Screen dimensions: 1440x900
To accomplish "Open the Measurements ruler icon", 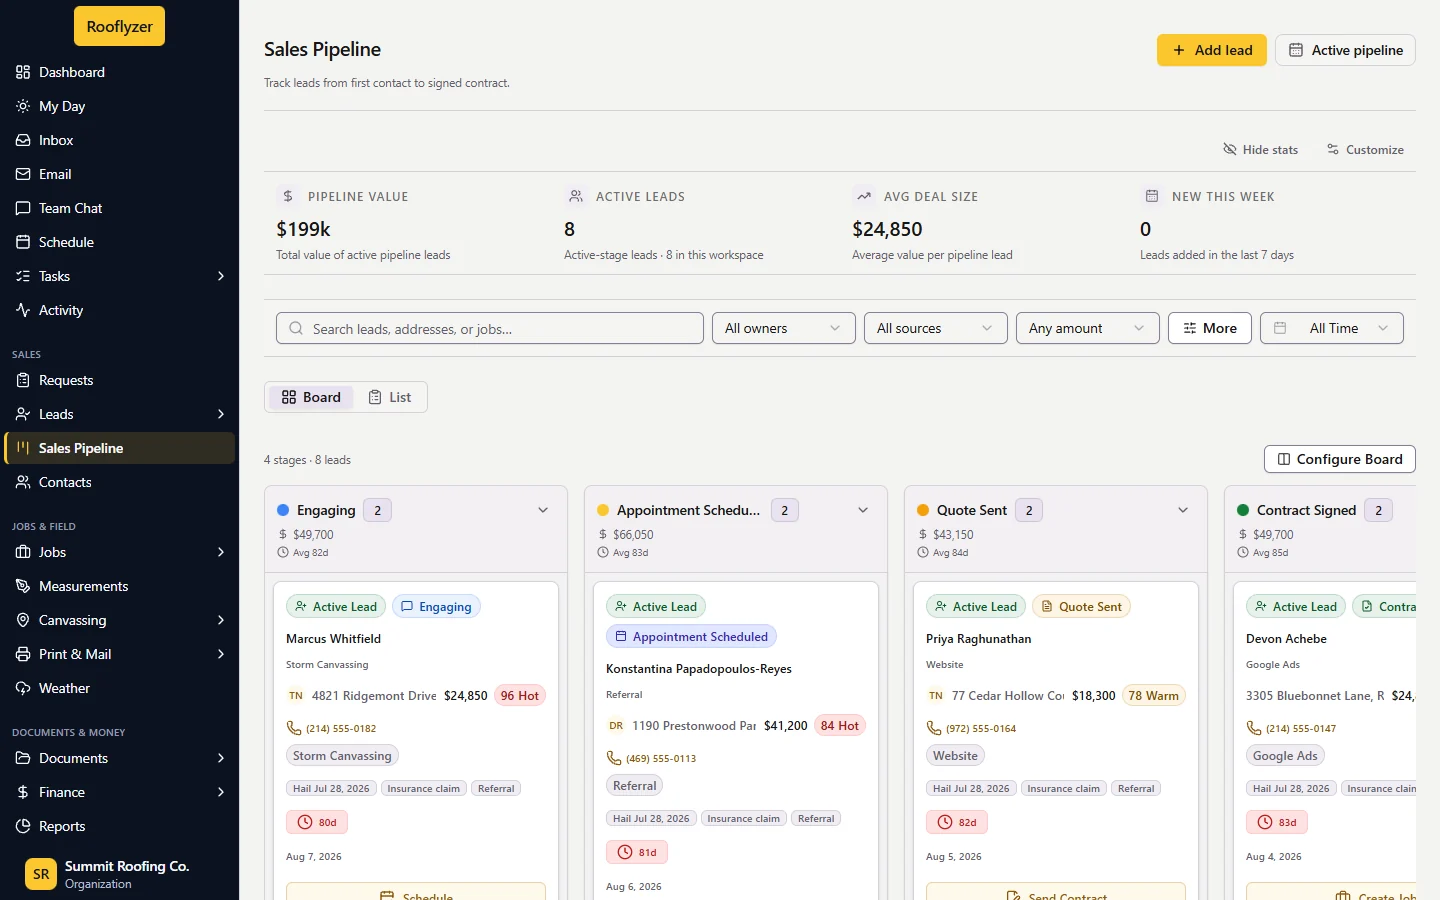I will [x=23, y=586].
